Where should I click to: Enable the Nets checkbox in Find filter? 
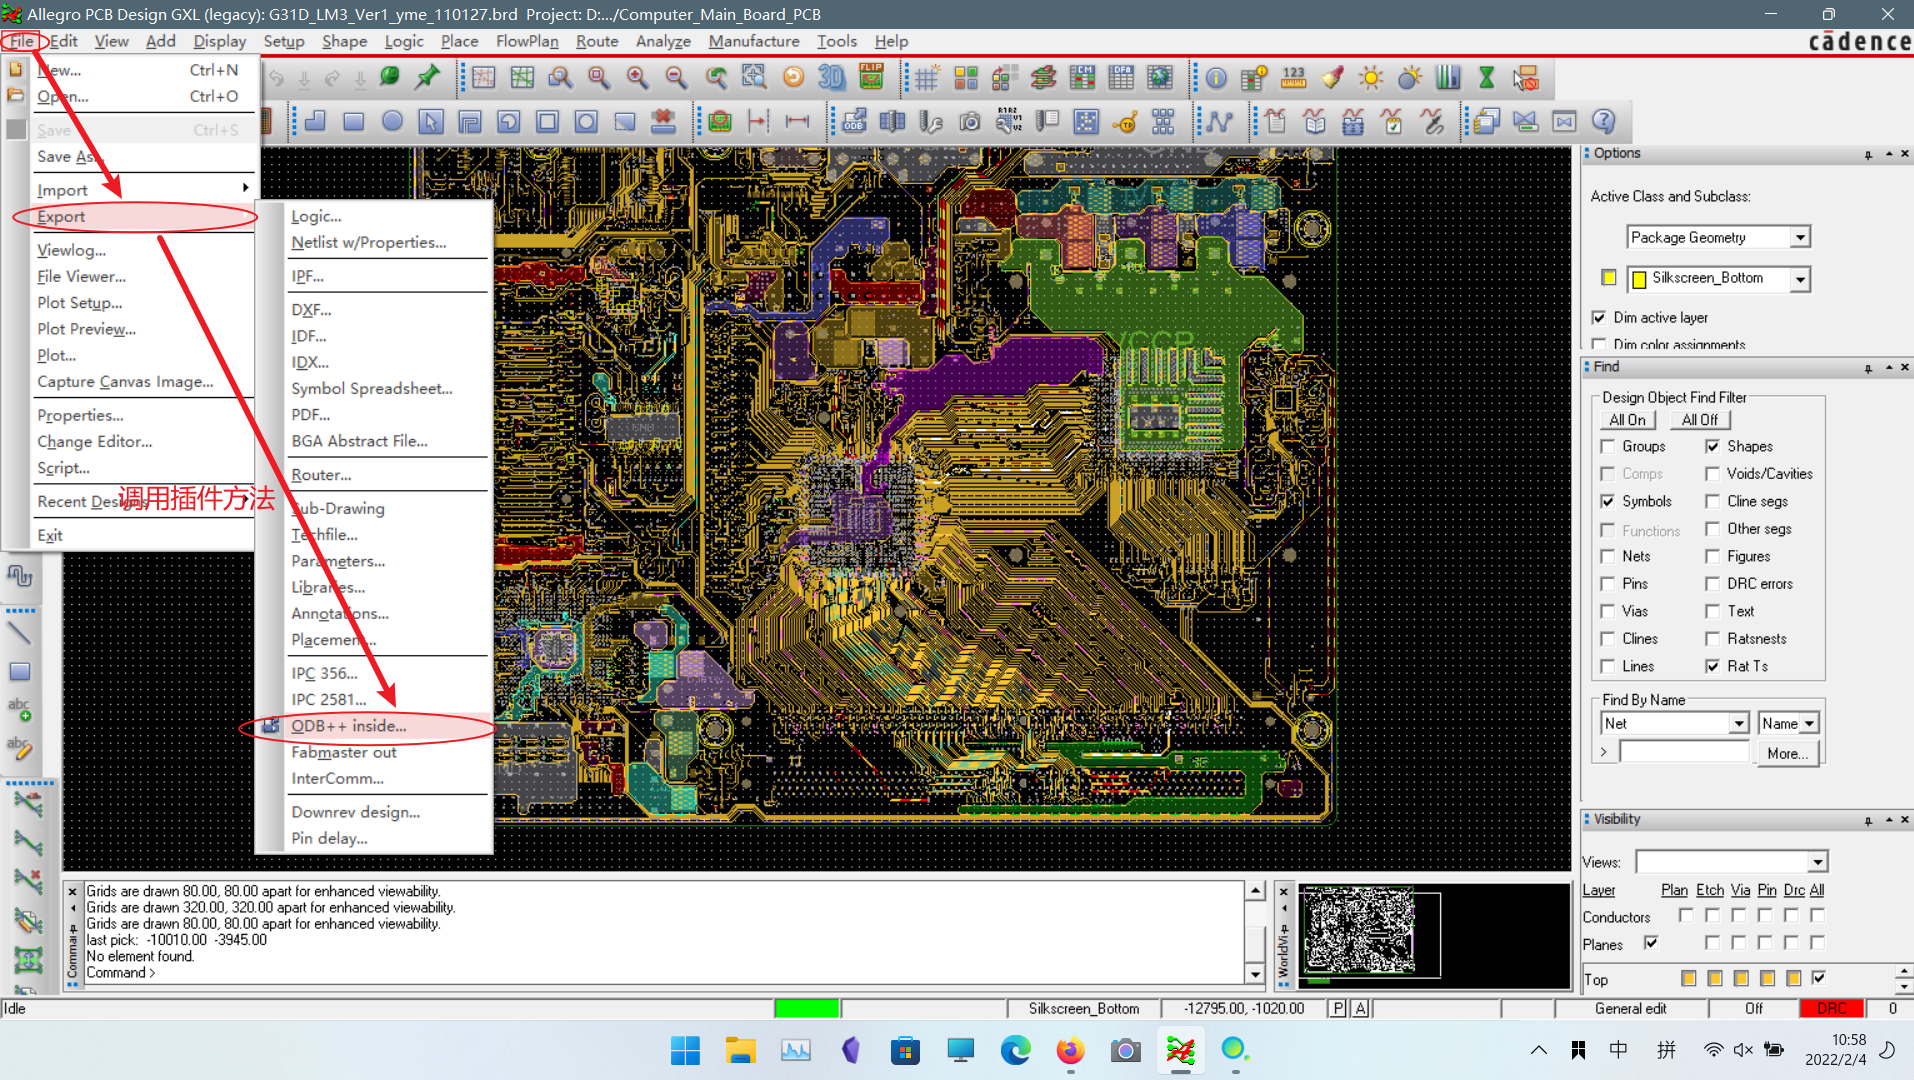coord(1608,556)
